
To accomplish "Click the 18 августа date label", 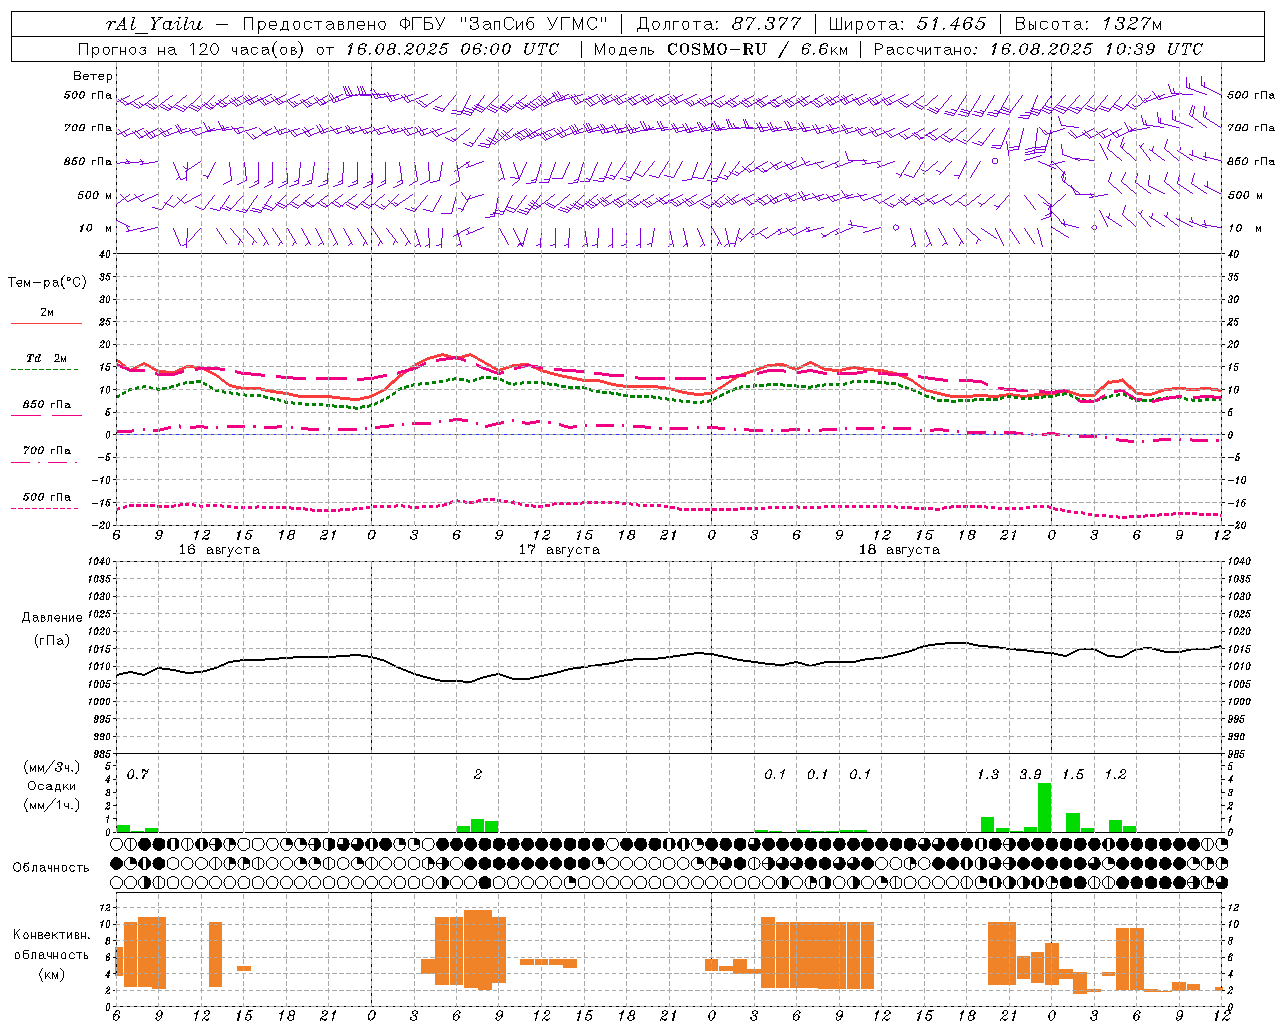I will (x=899, y=550).
